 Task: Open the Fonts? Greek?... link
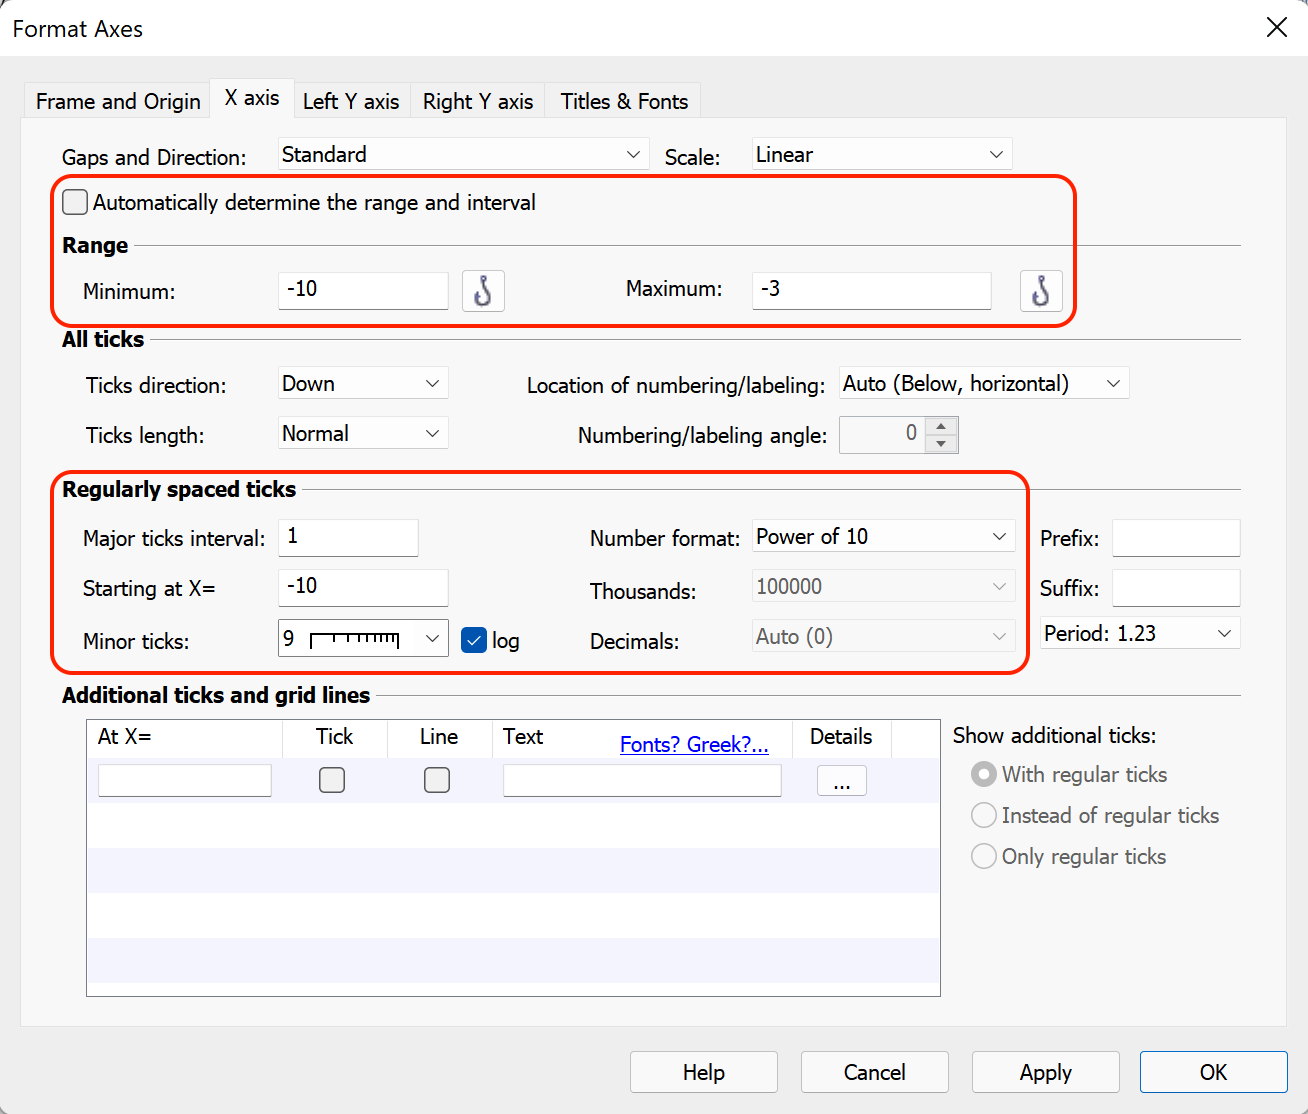[x=694, y=744]
